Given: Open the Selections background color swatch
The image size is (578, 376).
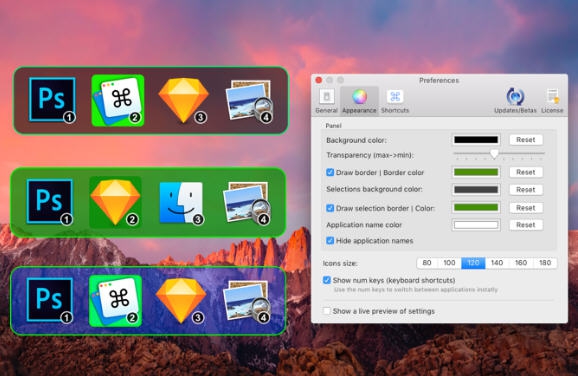Looking at the screenshot, I should pos(476,189).
